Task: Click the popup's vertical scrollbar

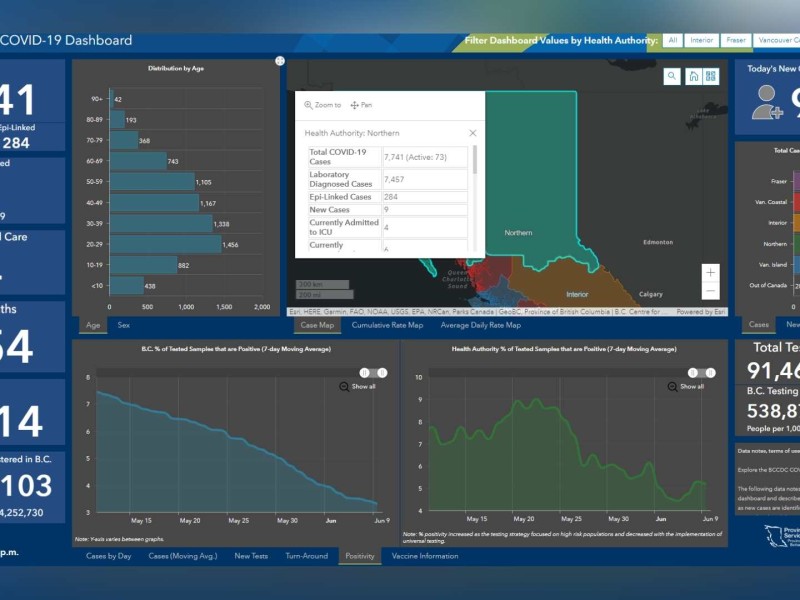Action: pos(474,160)
